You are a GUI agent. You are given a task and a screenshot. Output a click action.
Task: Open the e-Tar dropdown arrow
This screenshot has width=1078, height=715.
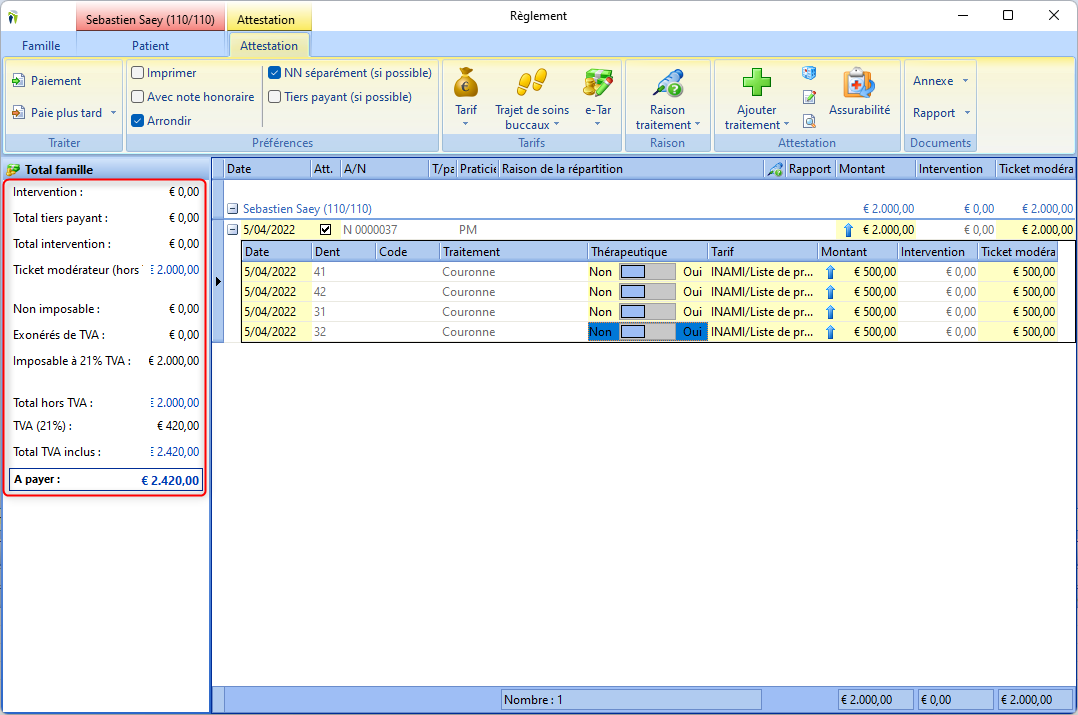(x=597, y=124)
